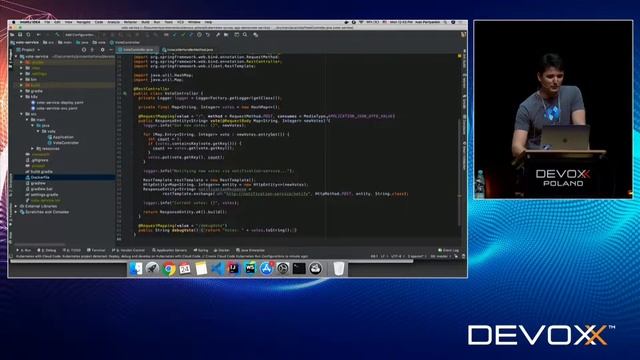Select settings.gradle file in tree

click(42, 195)
